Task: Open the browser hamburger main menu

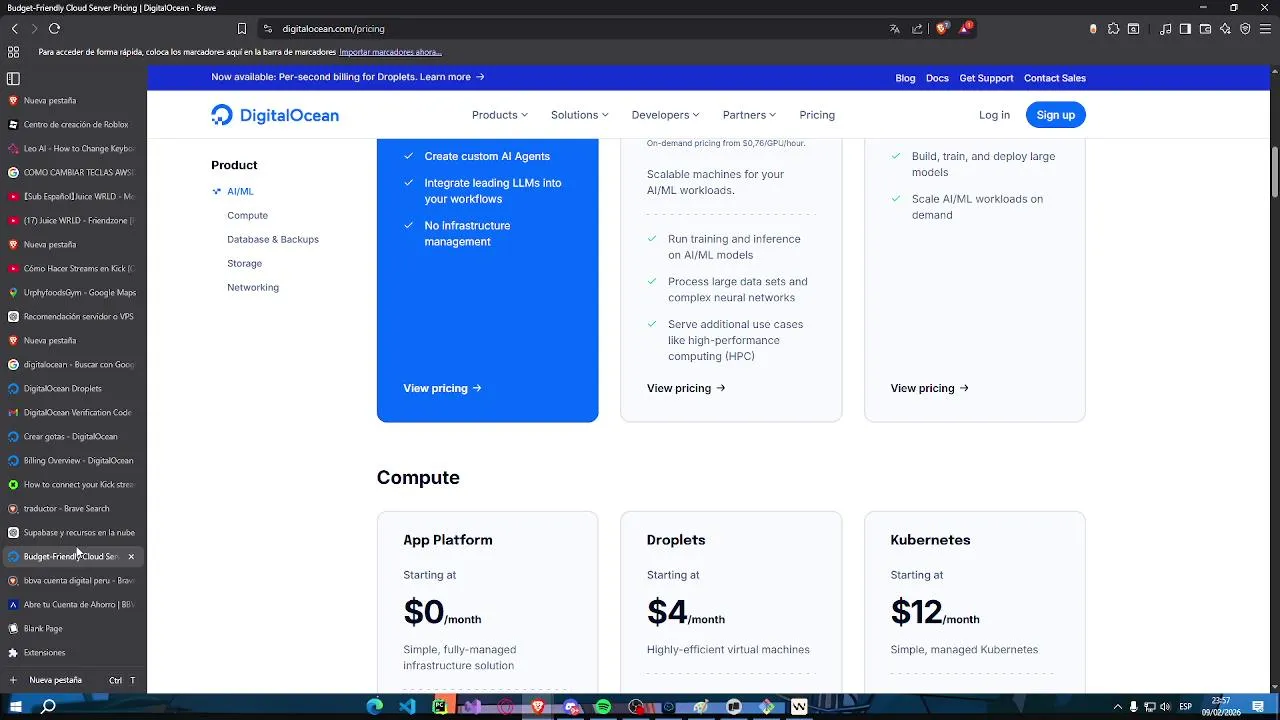Action: 1265,29
